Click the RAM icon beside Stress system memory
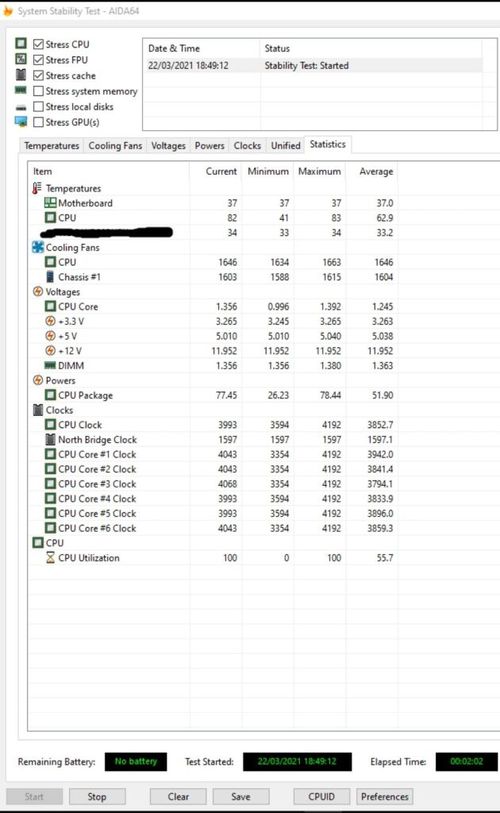 coord(21,90)
